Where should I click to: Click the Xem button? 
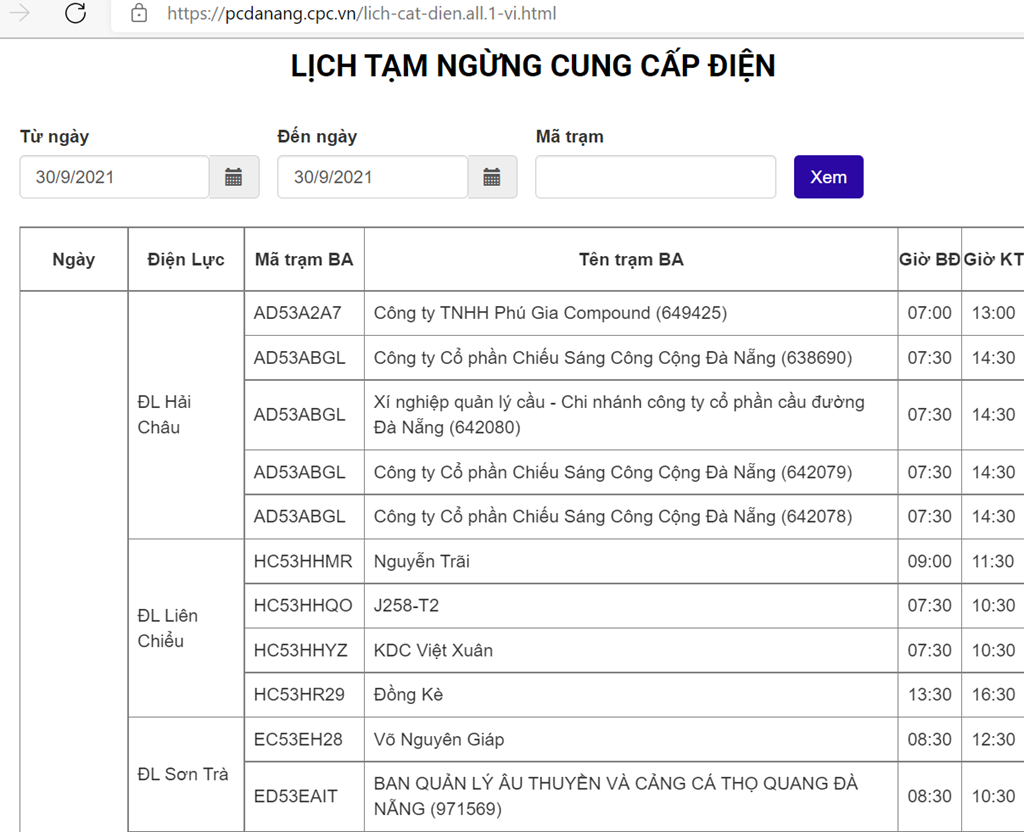click(829, 177)
